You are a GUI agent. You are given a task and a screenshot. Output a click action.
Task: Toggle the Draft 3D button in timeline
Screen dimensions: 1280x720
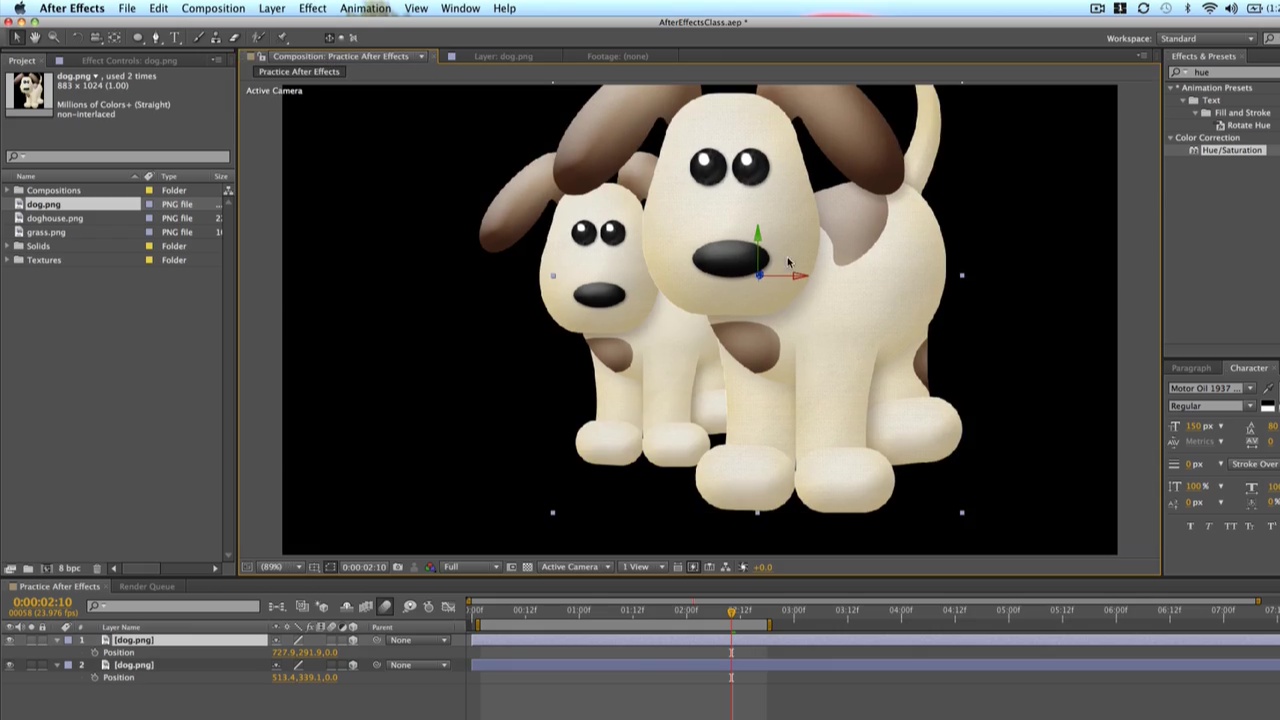click(x=323, y=607)
